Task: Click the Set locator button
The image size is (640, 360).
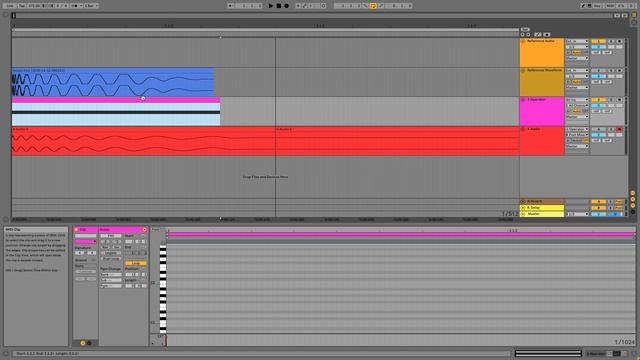Action: point(525,29)
